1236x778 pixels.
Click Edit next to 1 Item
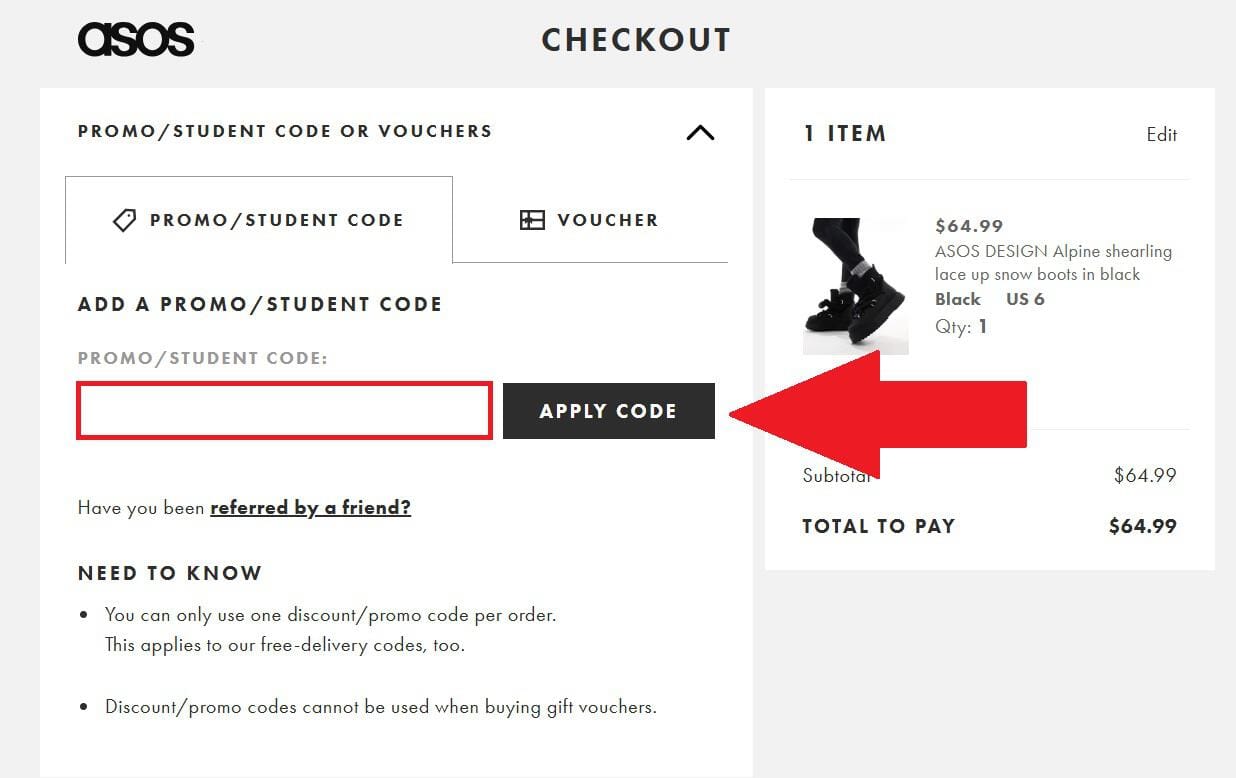1162,134
